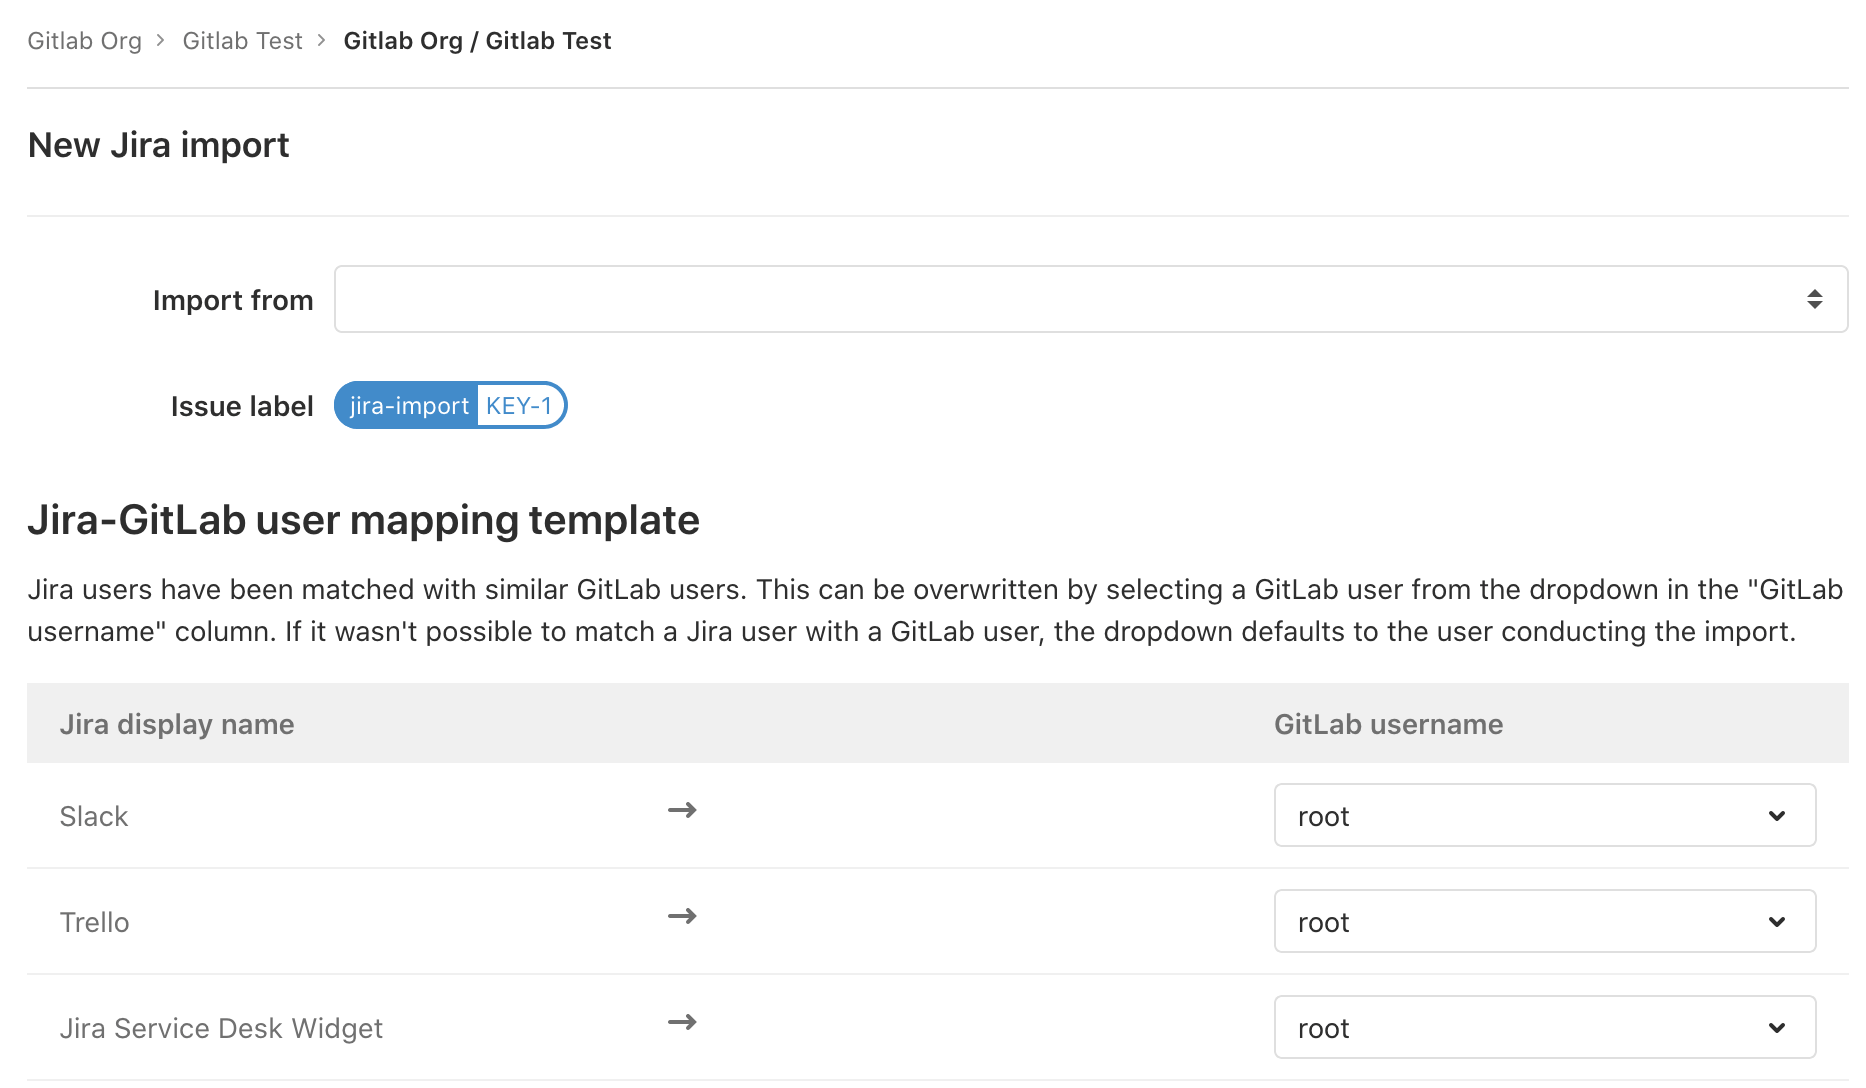
Task: Select the New Jira import heading
Action: (157, 145)
